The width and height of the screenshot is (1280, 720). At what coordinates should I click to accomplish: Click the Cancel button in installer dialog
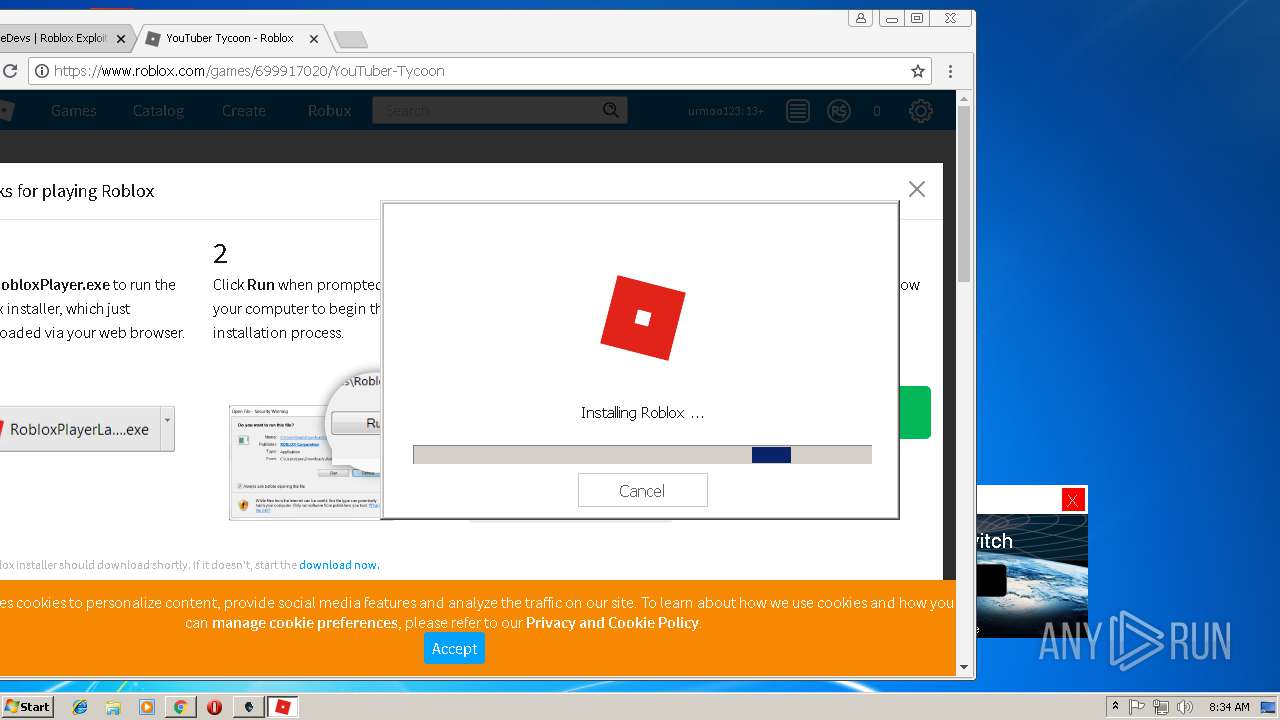pyautogui.click(x=642, y=490)
